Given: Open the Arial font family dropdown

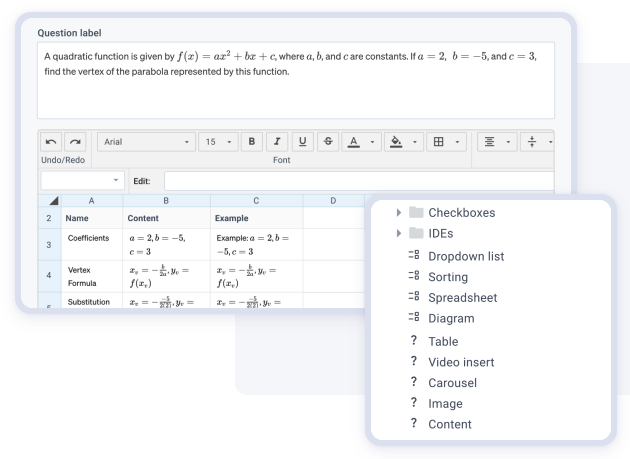Looking at the screenshot, I should click(146, 142).
